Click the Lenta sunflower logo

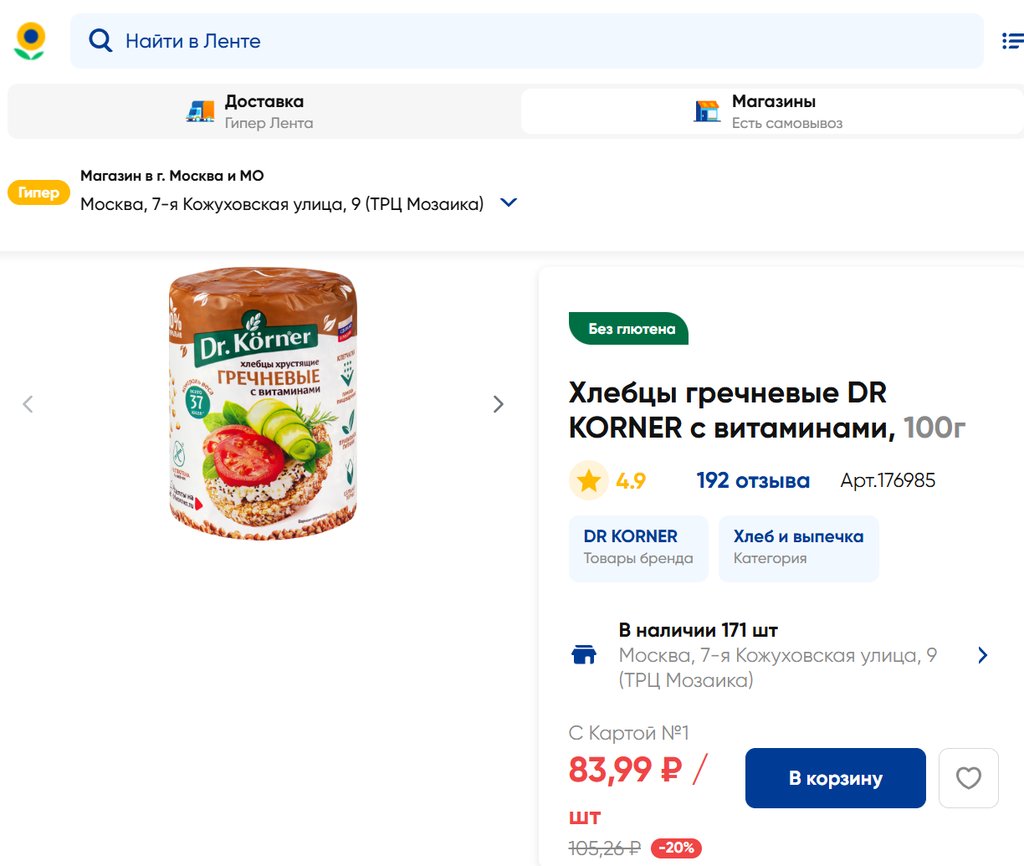30,41
